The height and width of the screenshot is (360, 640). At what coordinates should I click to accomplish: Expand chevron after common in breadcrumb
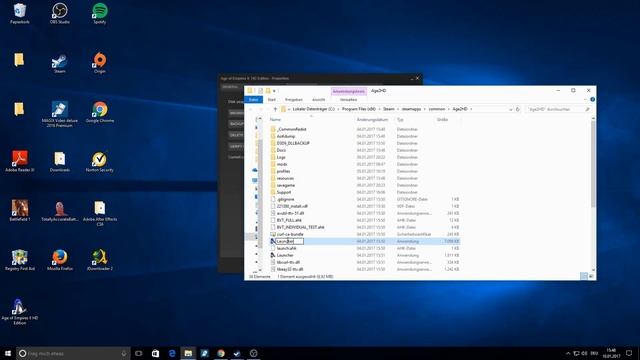point(449,109)
